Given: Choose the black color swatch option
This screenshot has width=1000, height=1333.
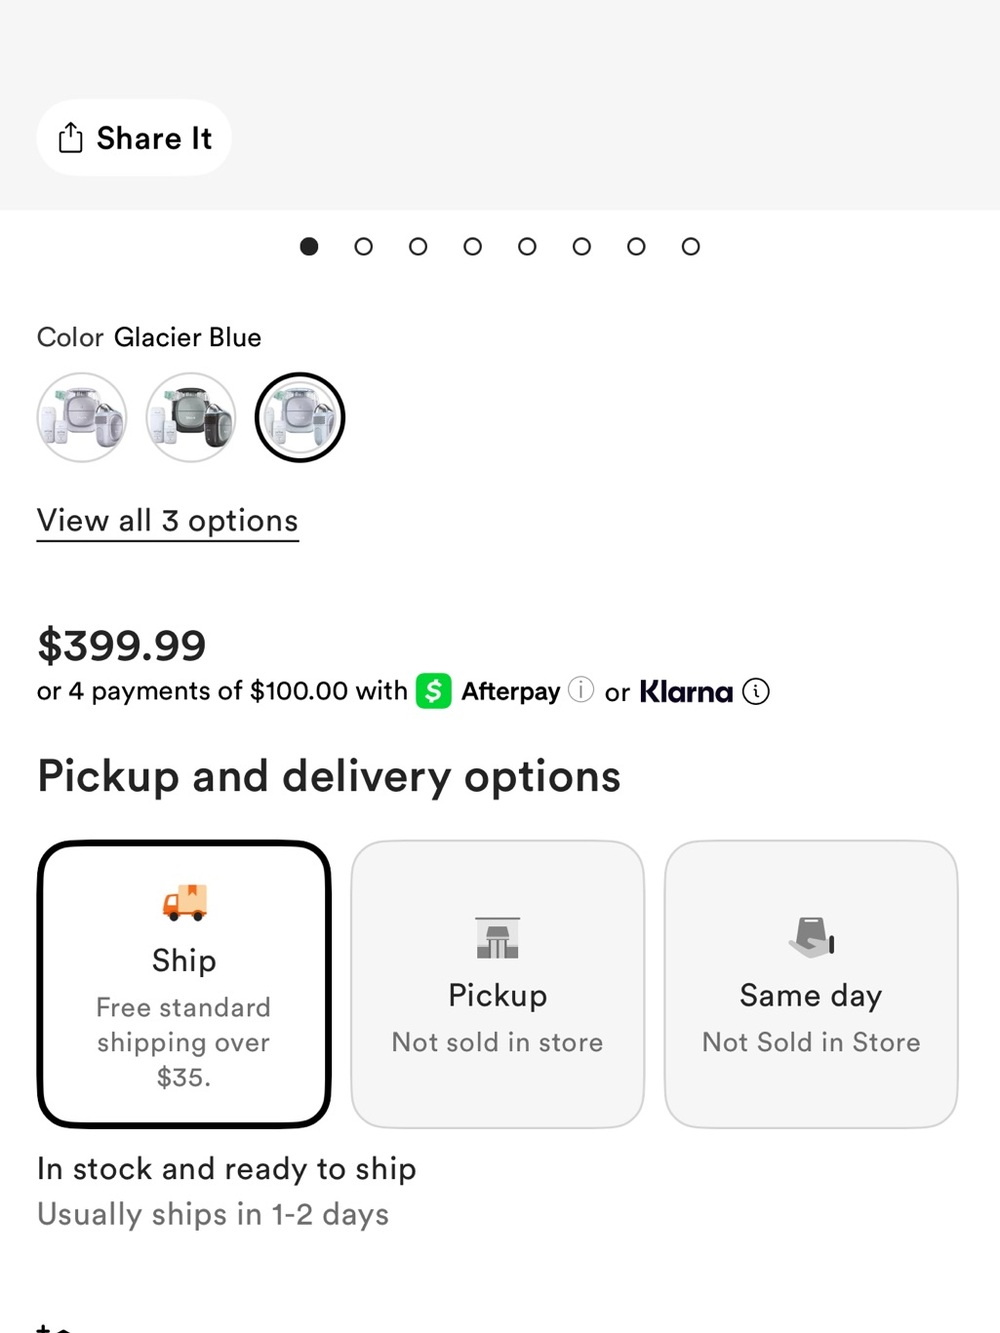Looking at the screenshot, I should tap(191, 417).
